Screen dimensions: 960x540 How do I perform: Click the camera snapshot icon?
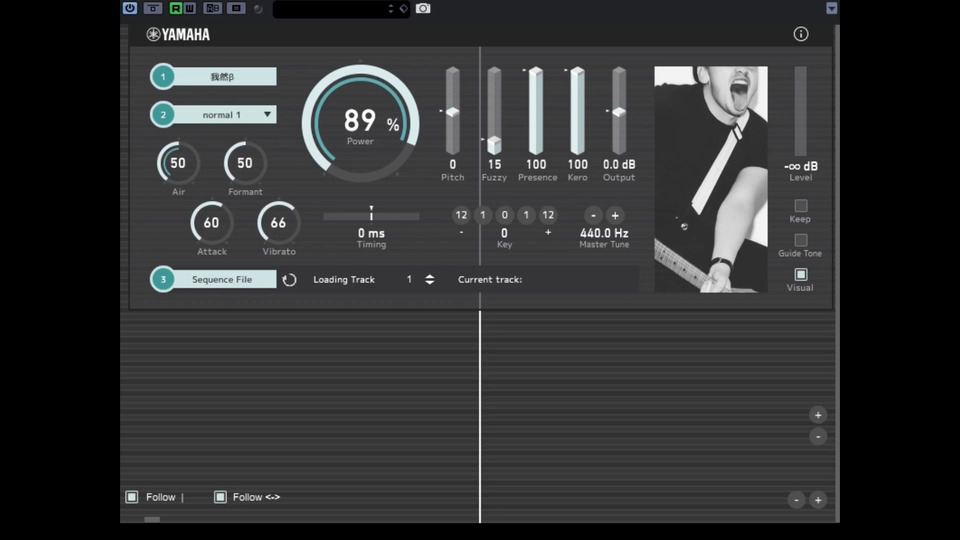423,9
